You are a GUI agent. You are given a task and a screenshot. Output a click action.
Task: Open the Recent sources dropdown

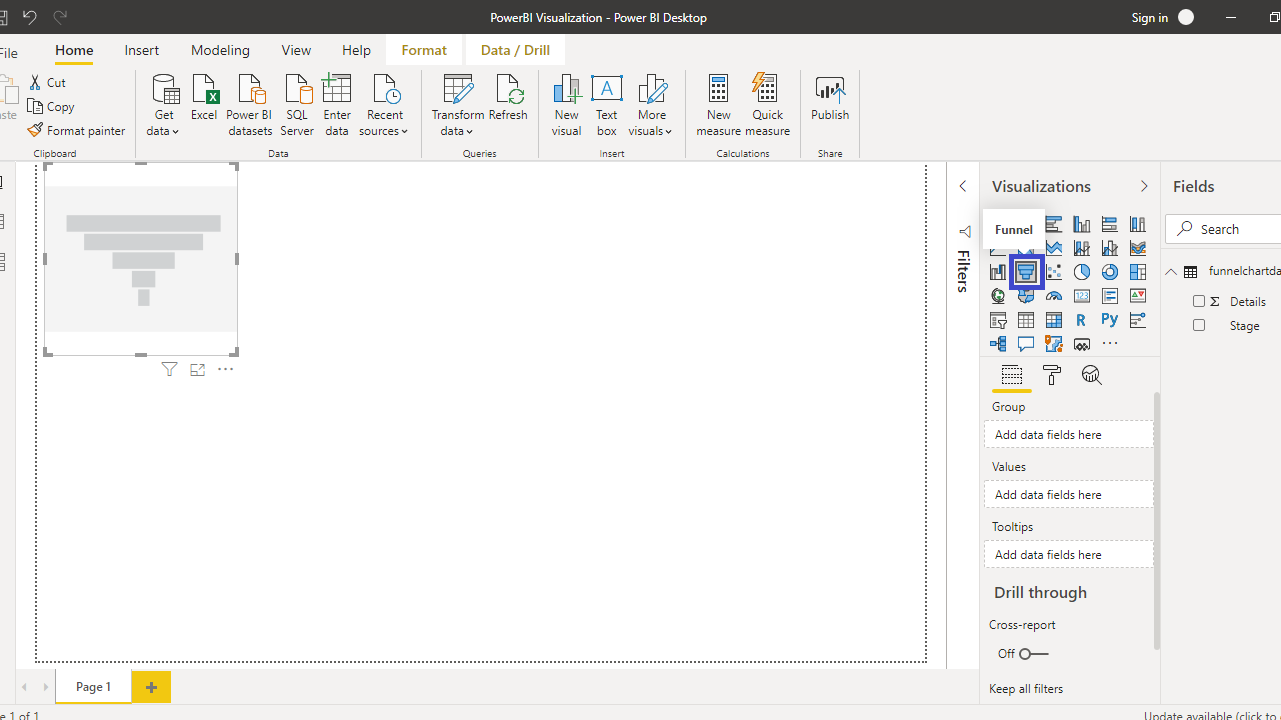385,105
